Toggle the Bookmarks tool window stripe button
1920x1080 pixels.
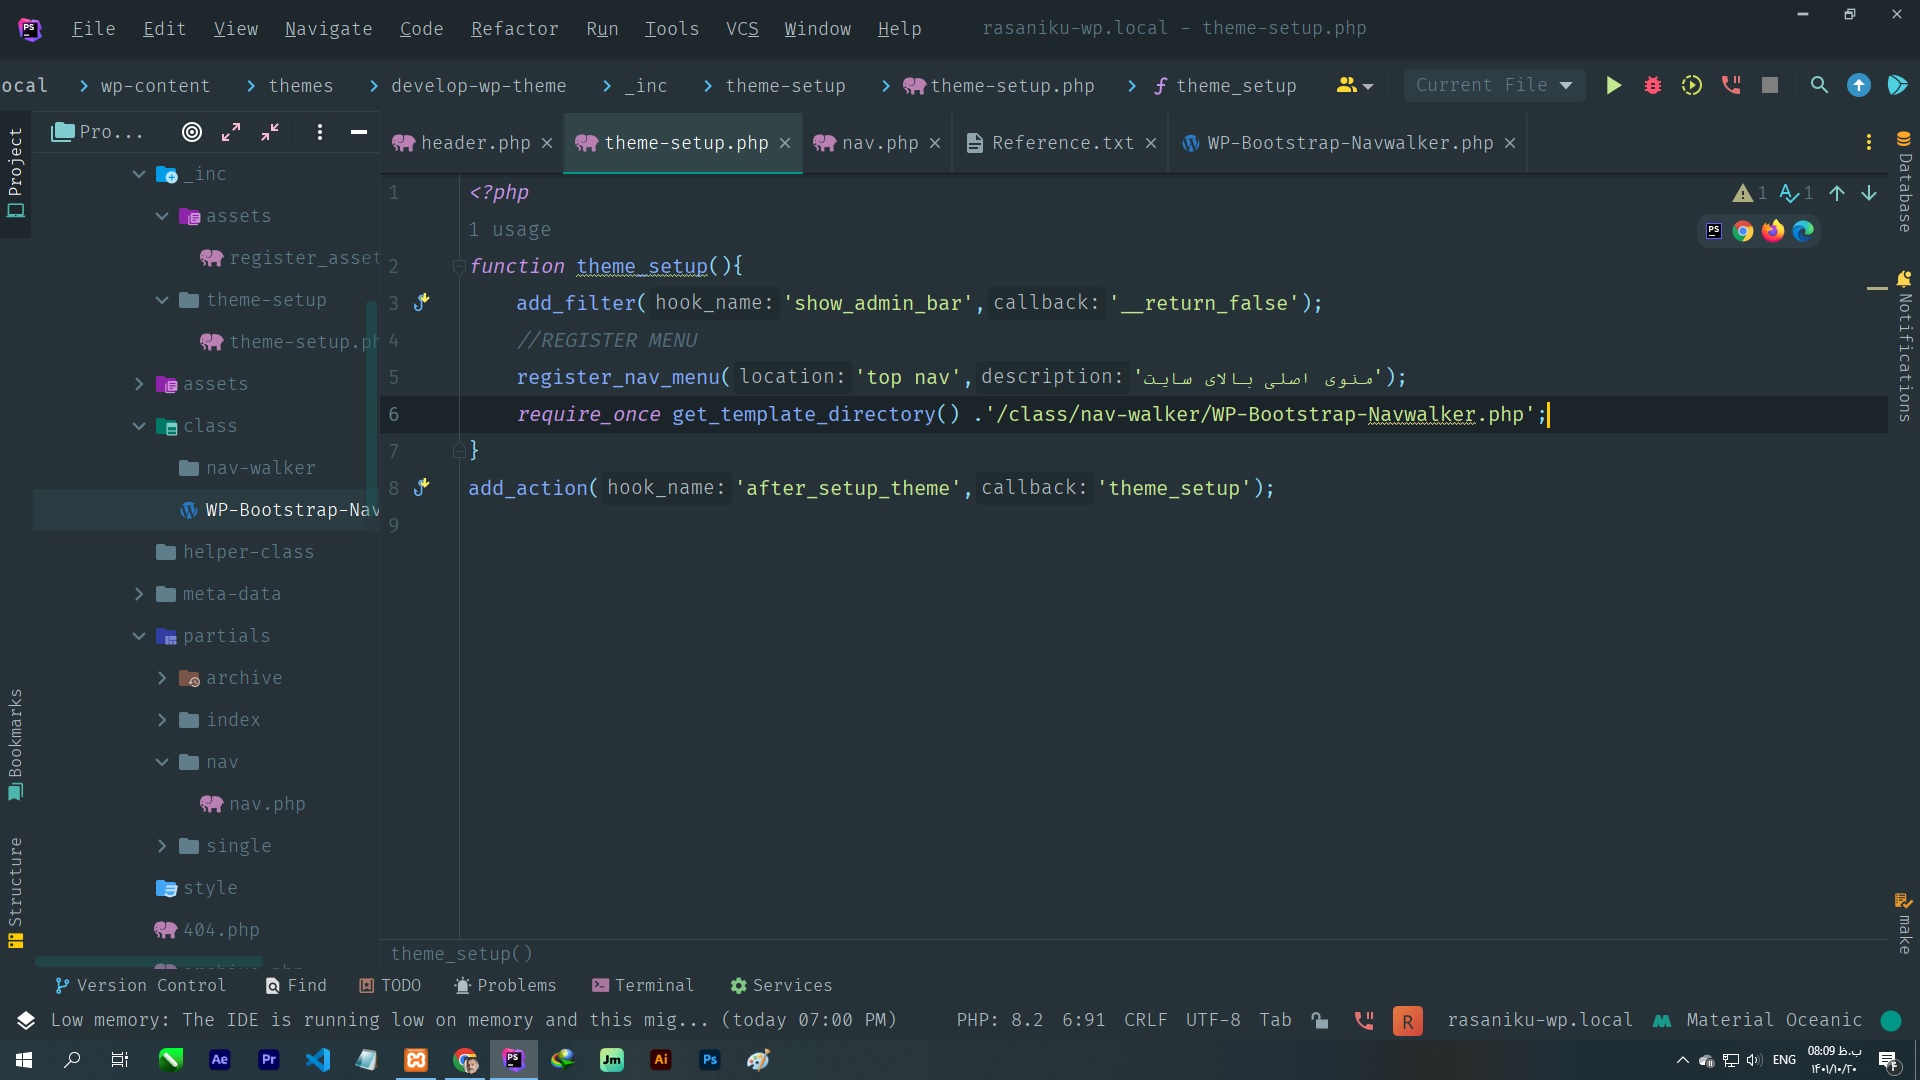coord(15,744)
